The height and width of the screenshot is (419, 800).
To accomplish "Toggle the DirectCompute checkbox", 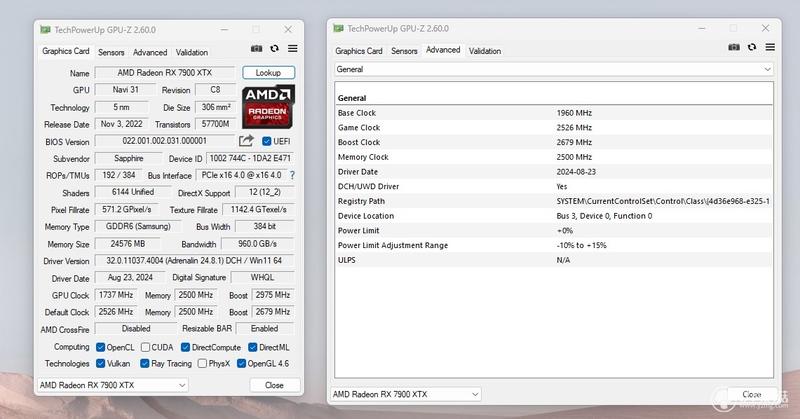I will tap(186, 347).
